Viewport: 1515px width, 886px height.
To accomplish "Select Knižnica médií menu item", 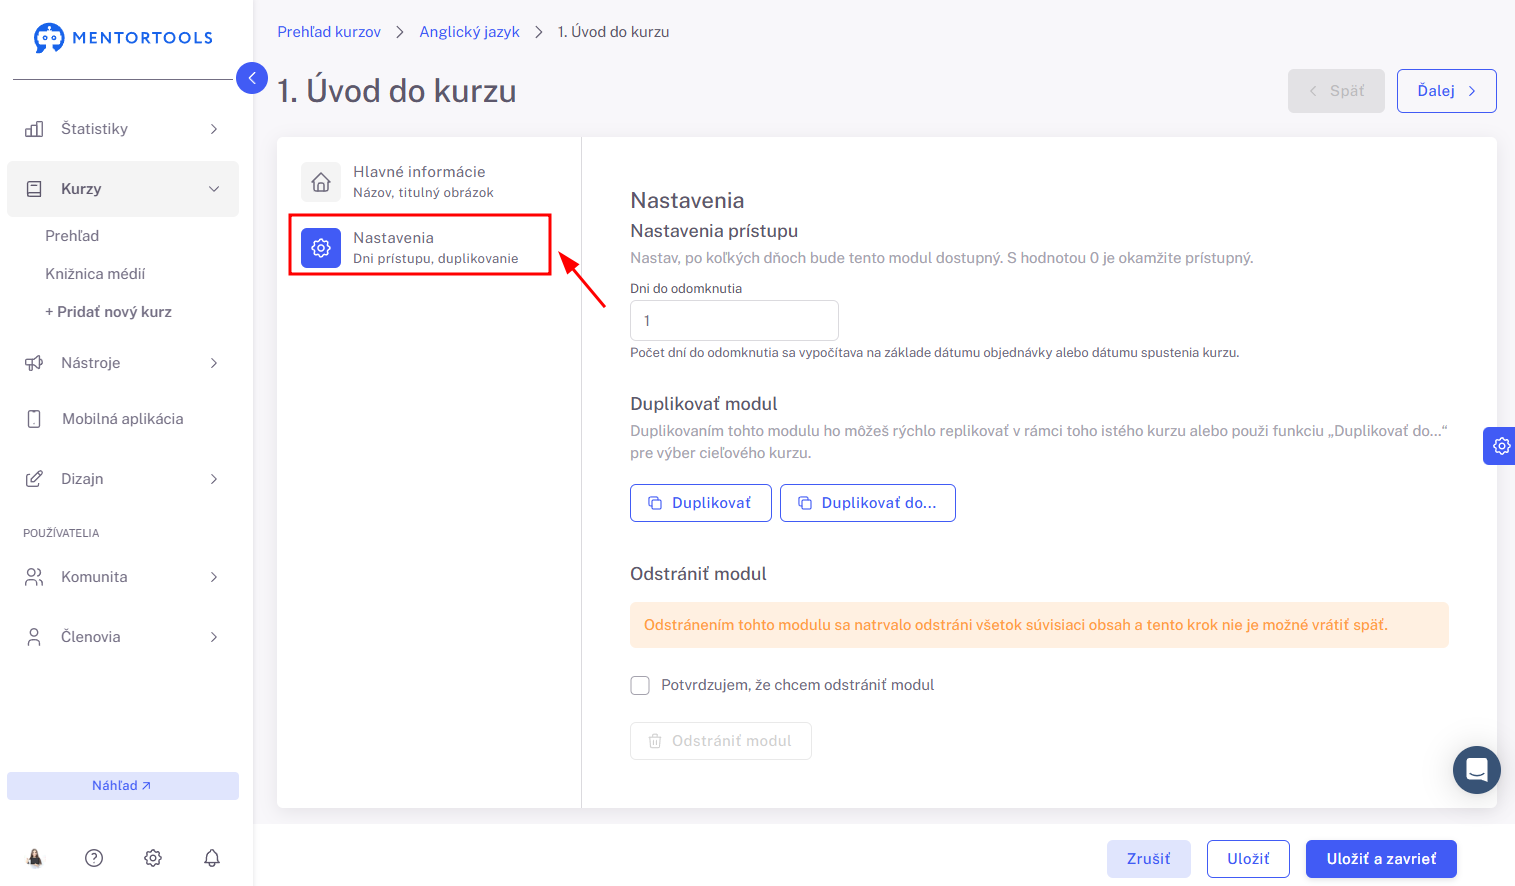I will coord(95,274).
